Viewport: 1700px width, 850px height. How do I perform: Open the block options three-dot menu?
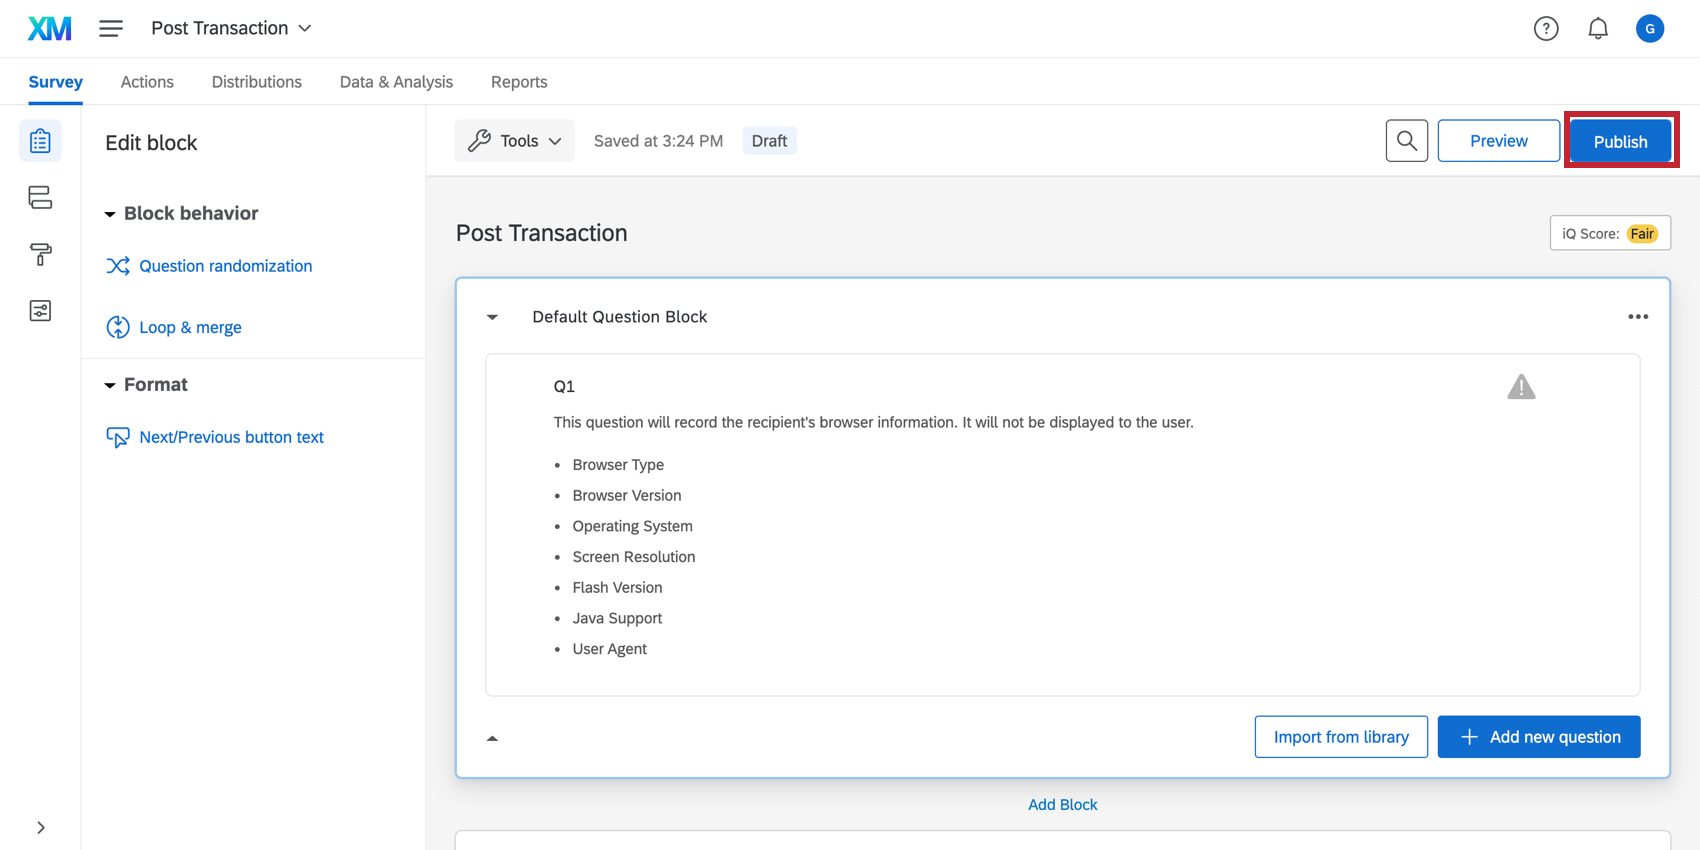coord(1638,317)
